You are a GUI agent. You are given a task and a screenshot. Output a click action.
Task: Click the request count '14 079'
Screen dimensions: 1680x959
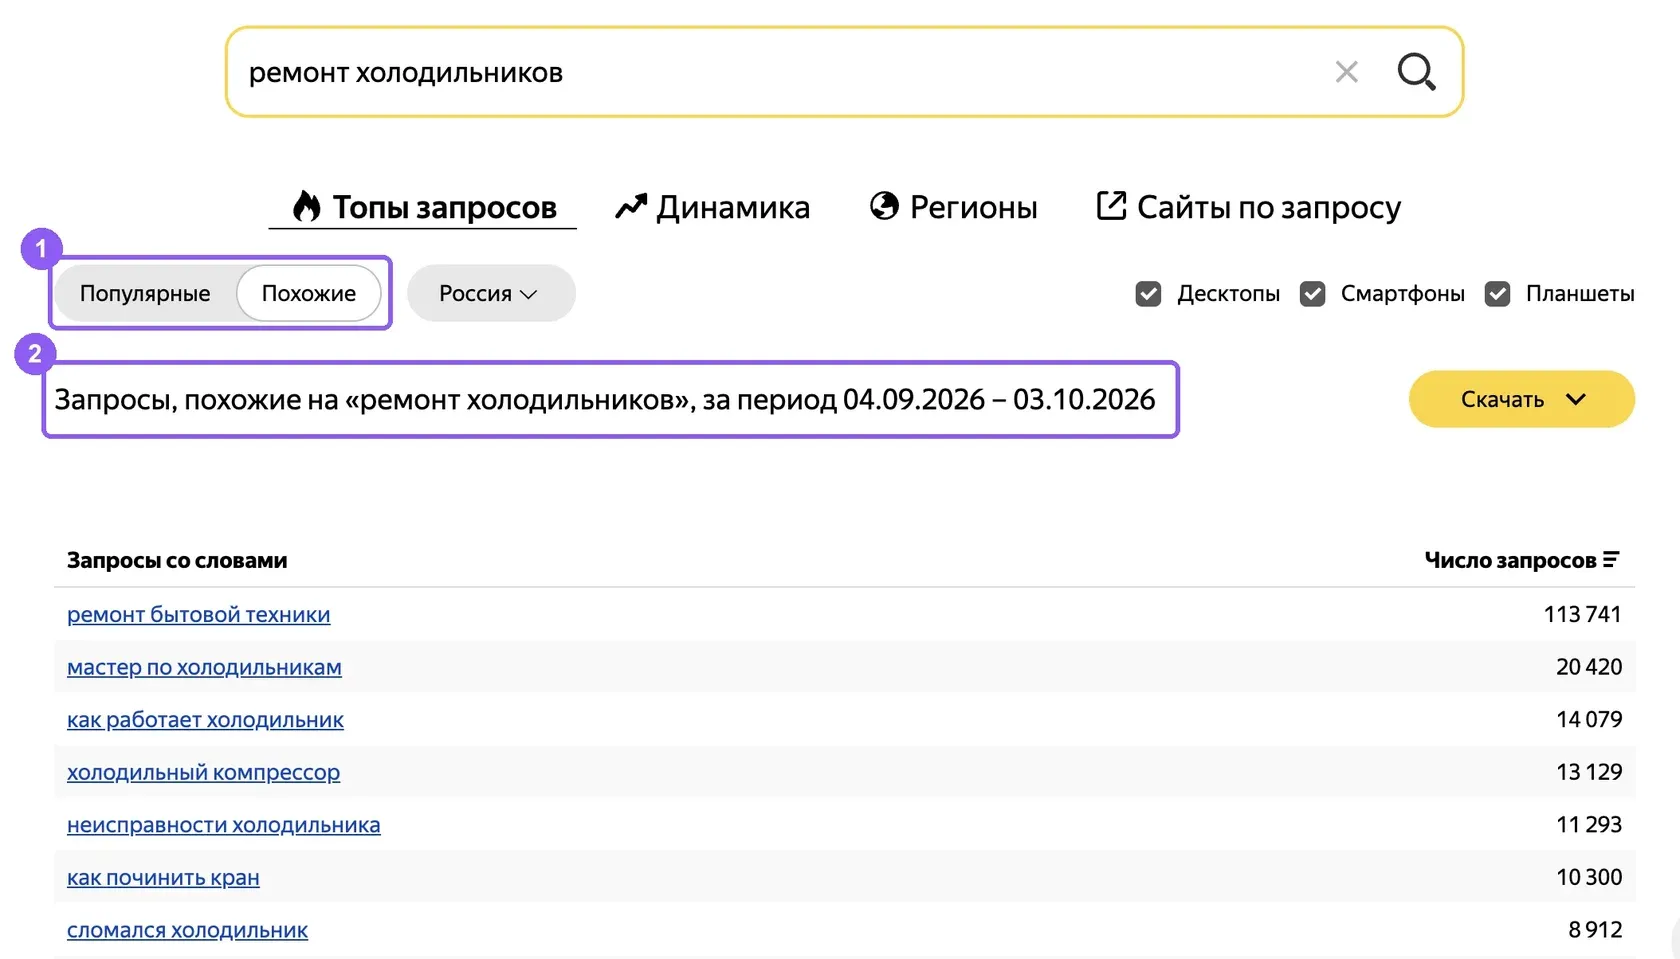click(1589, 719)
